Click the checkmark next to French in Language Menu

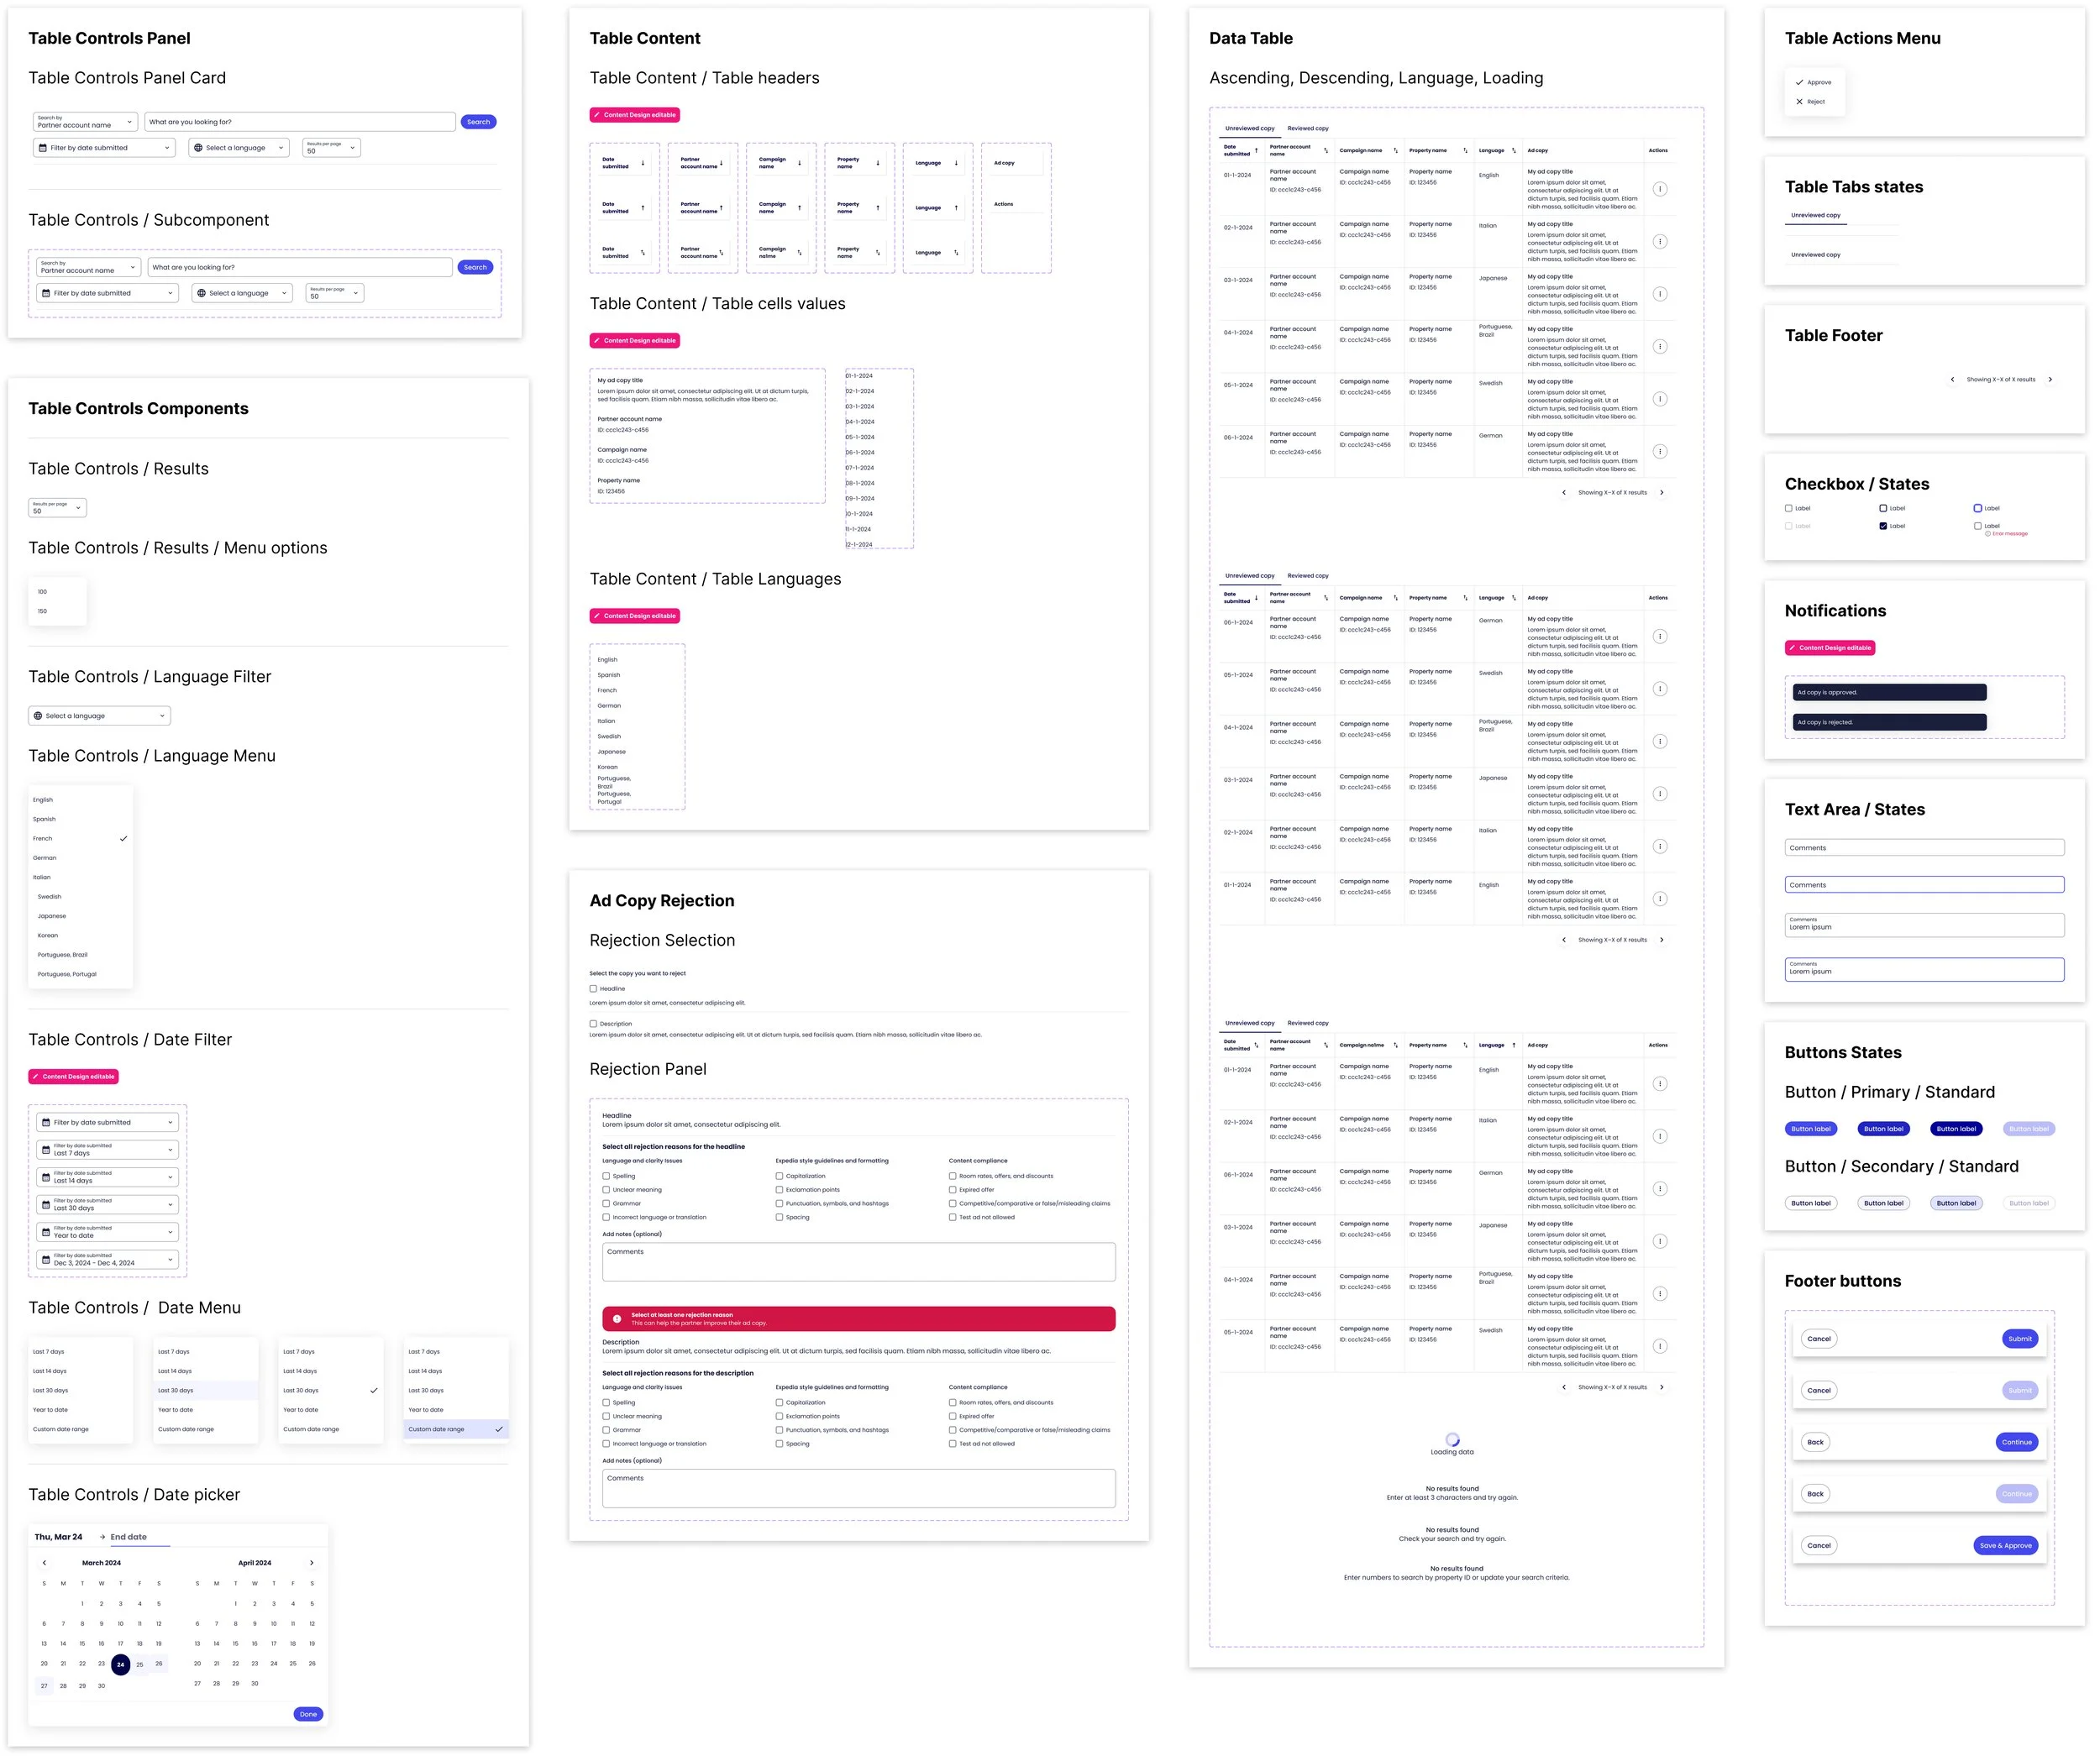point(123,839)
